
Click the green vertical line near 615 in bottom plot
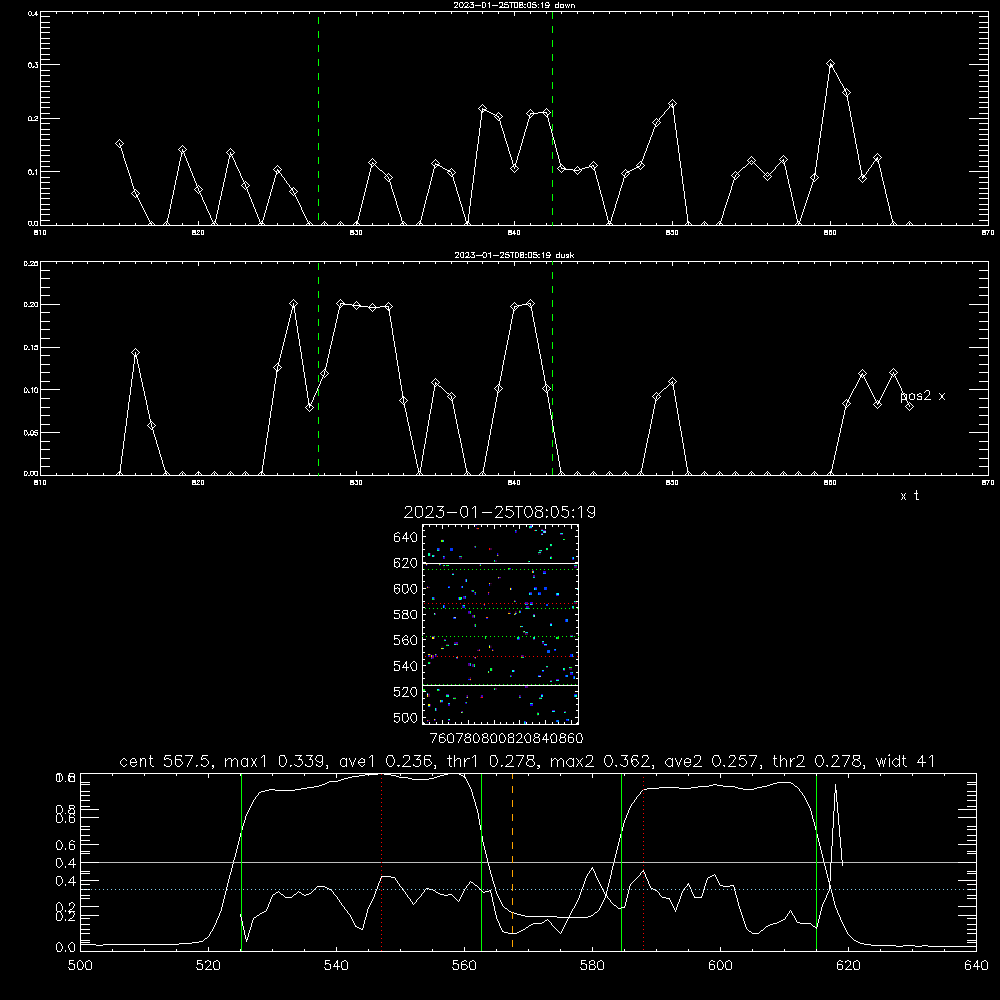816,861
